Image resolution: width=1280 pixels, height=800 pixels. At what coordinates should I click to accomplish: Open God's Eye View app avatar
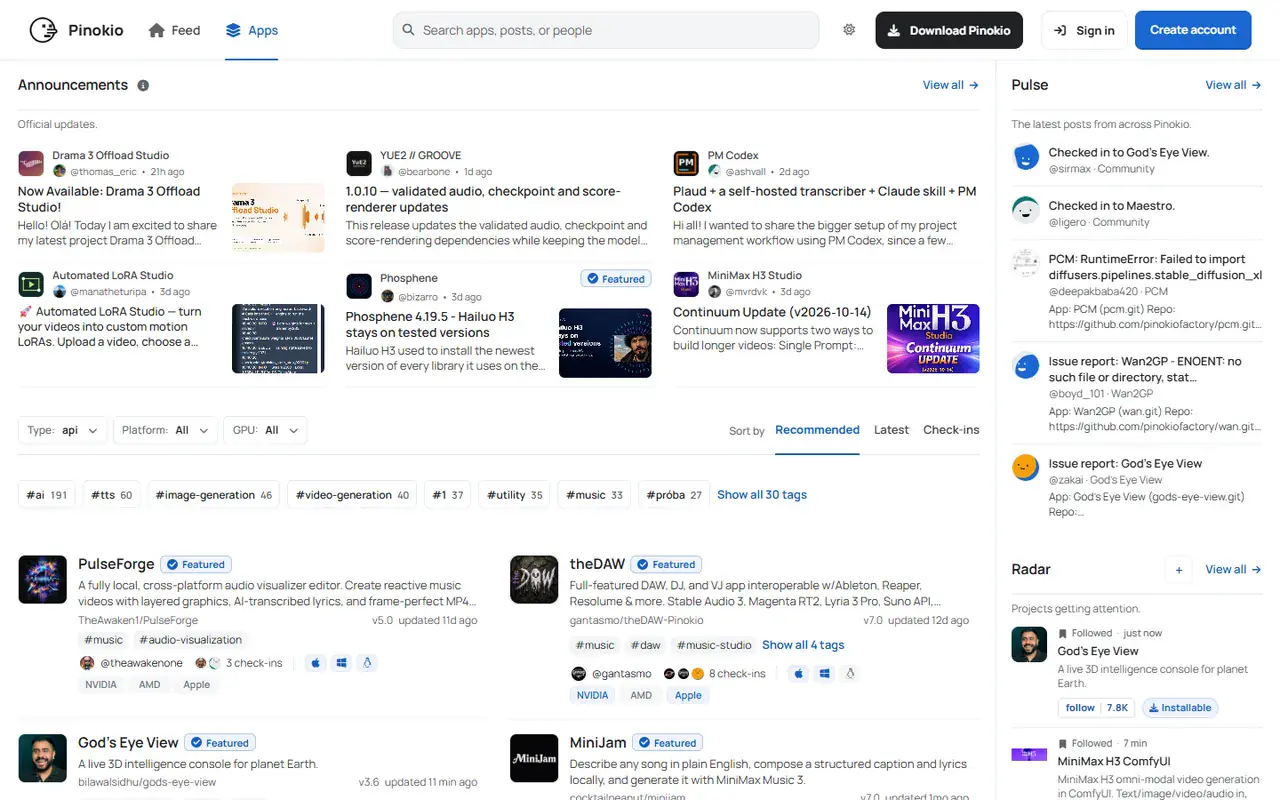pos(43,759)
